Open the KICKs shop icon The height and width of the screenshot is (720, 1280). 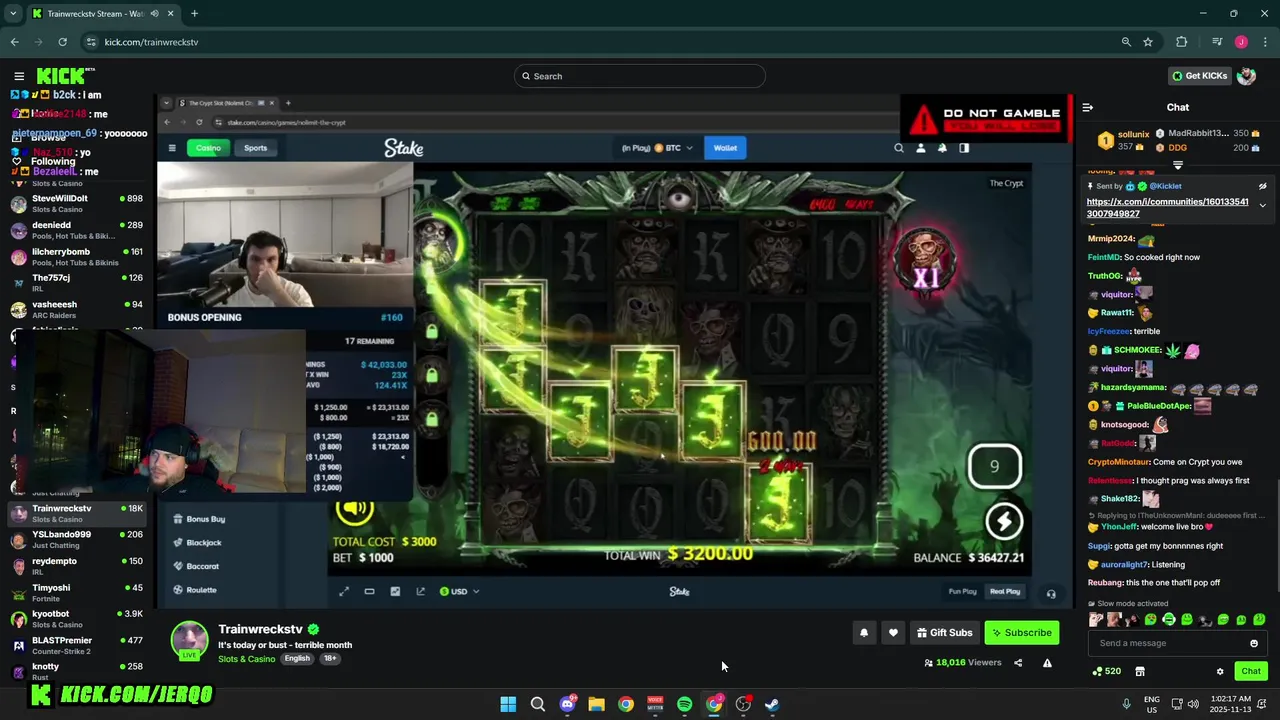[x=1139, y=671]
